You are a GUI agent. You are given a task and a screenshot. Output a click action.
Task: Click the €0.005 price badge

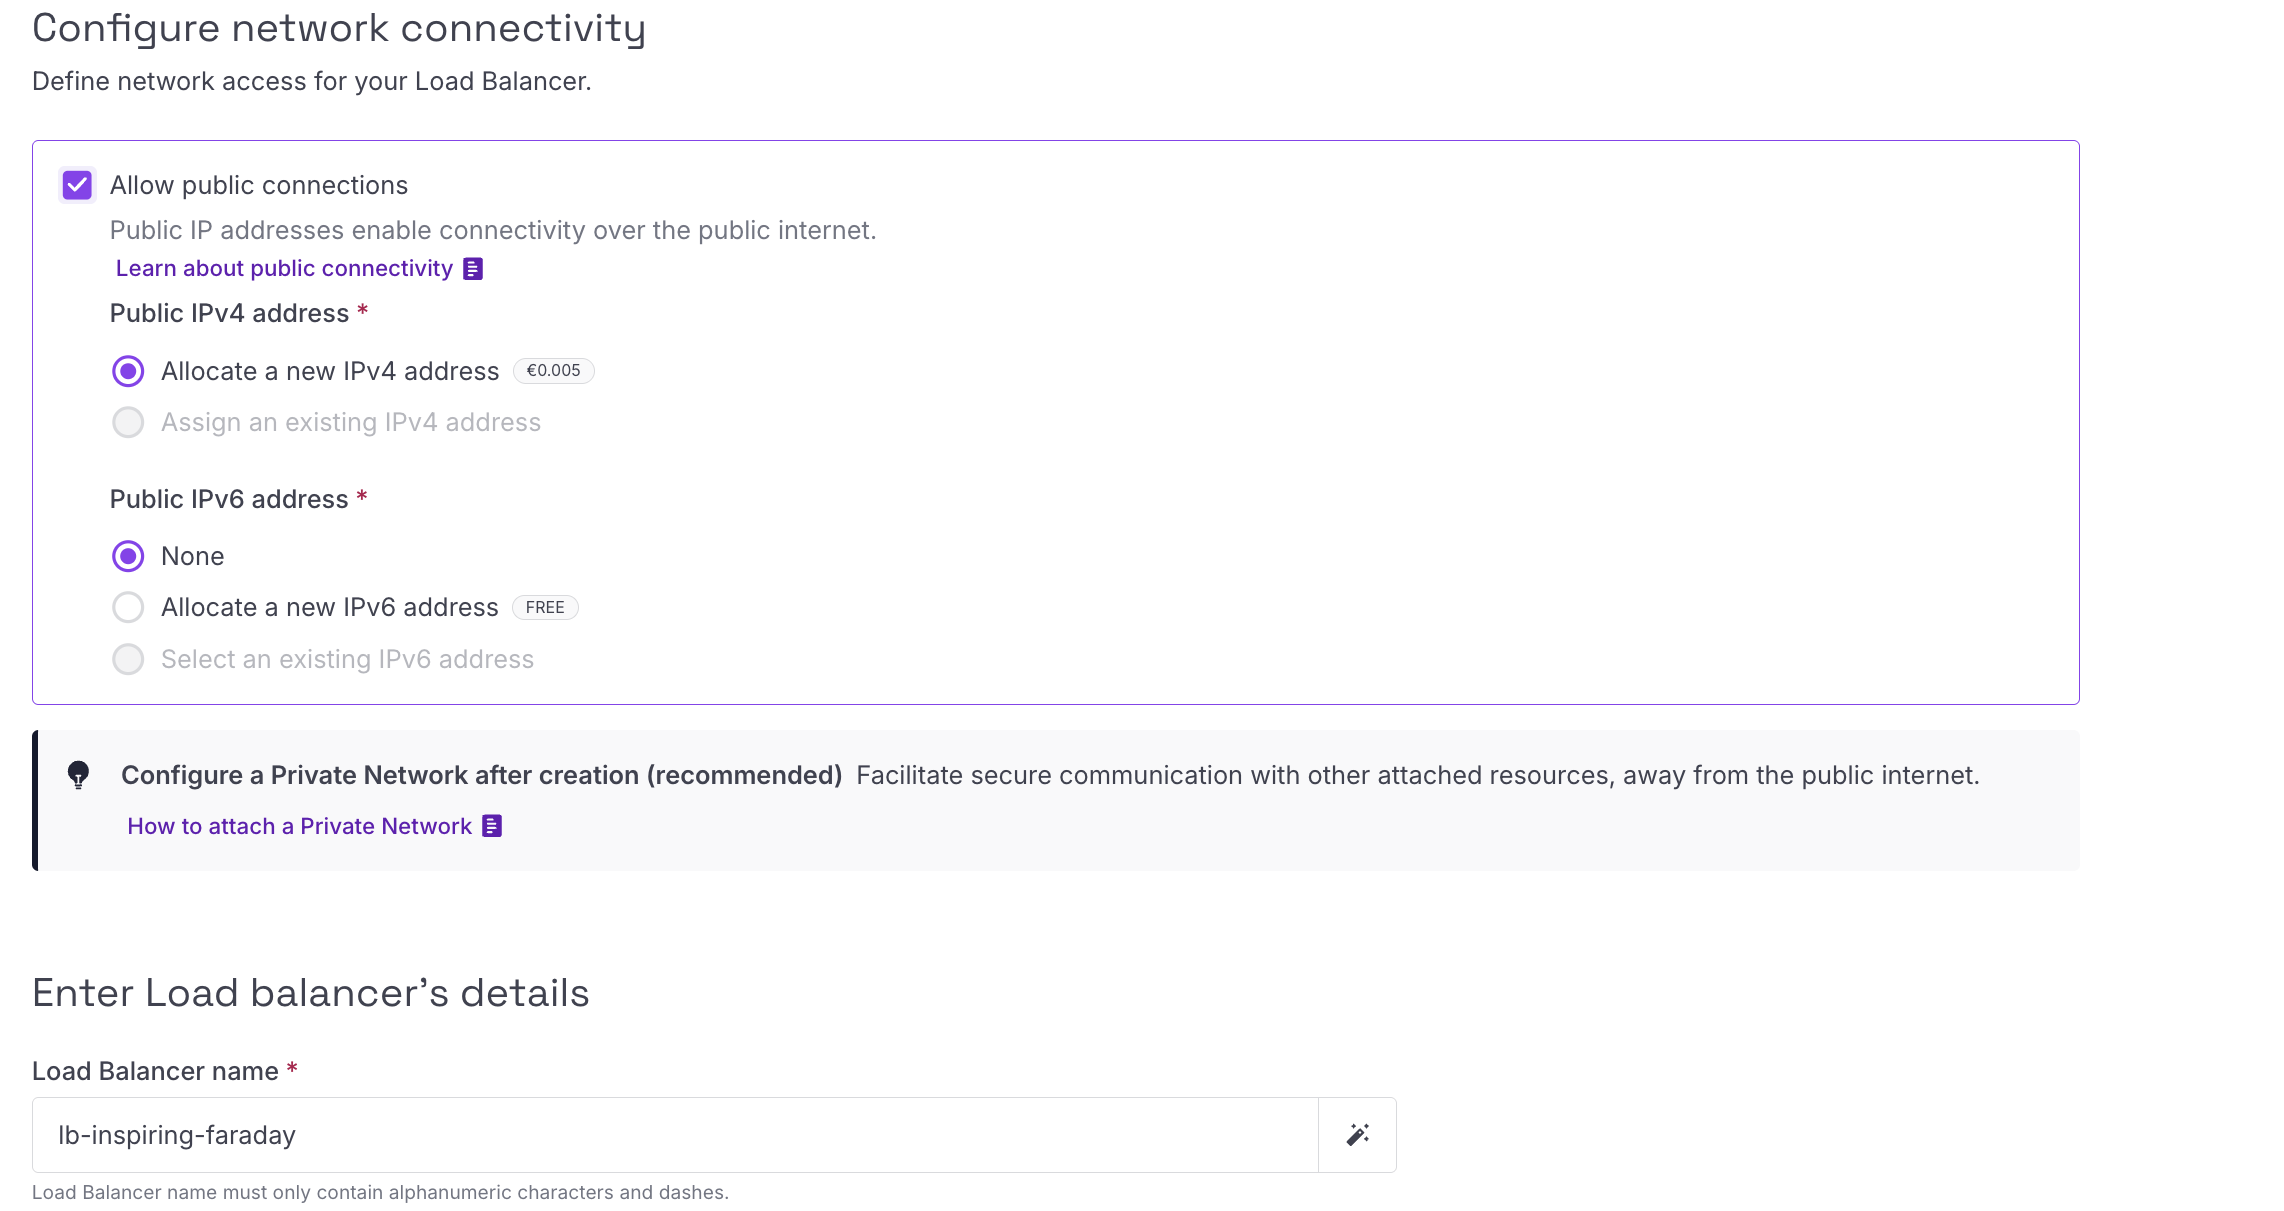pos(553,371)
